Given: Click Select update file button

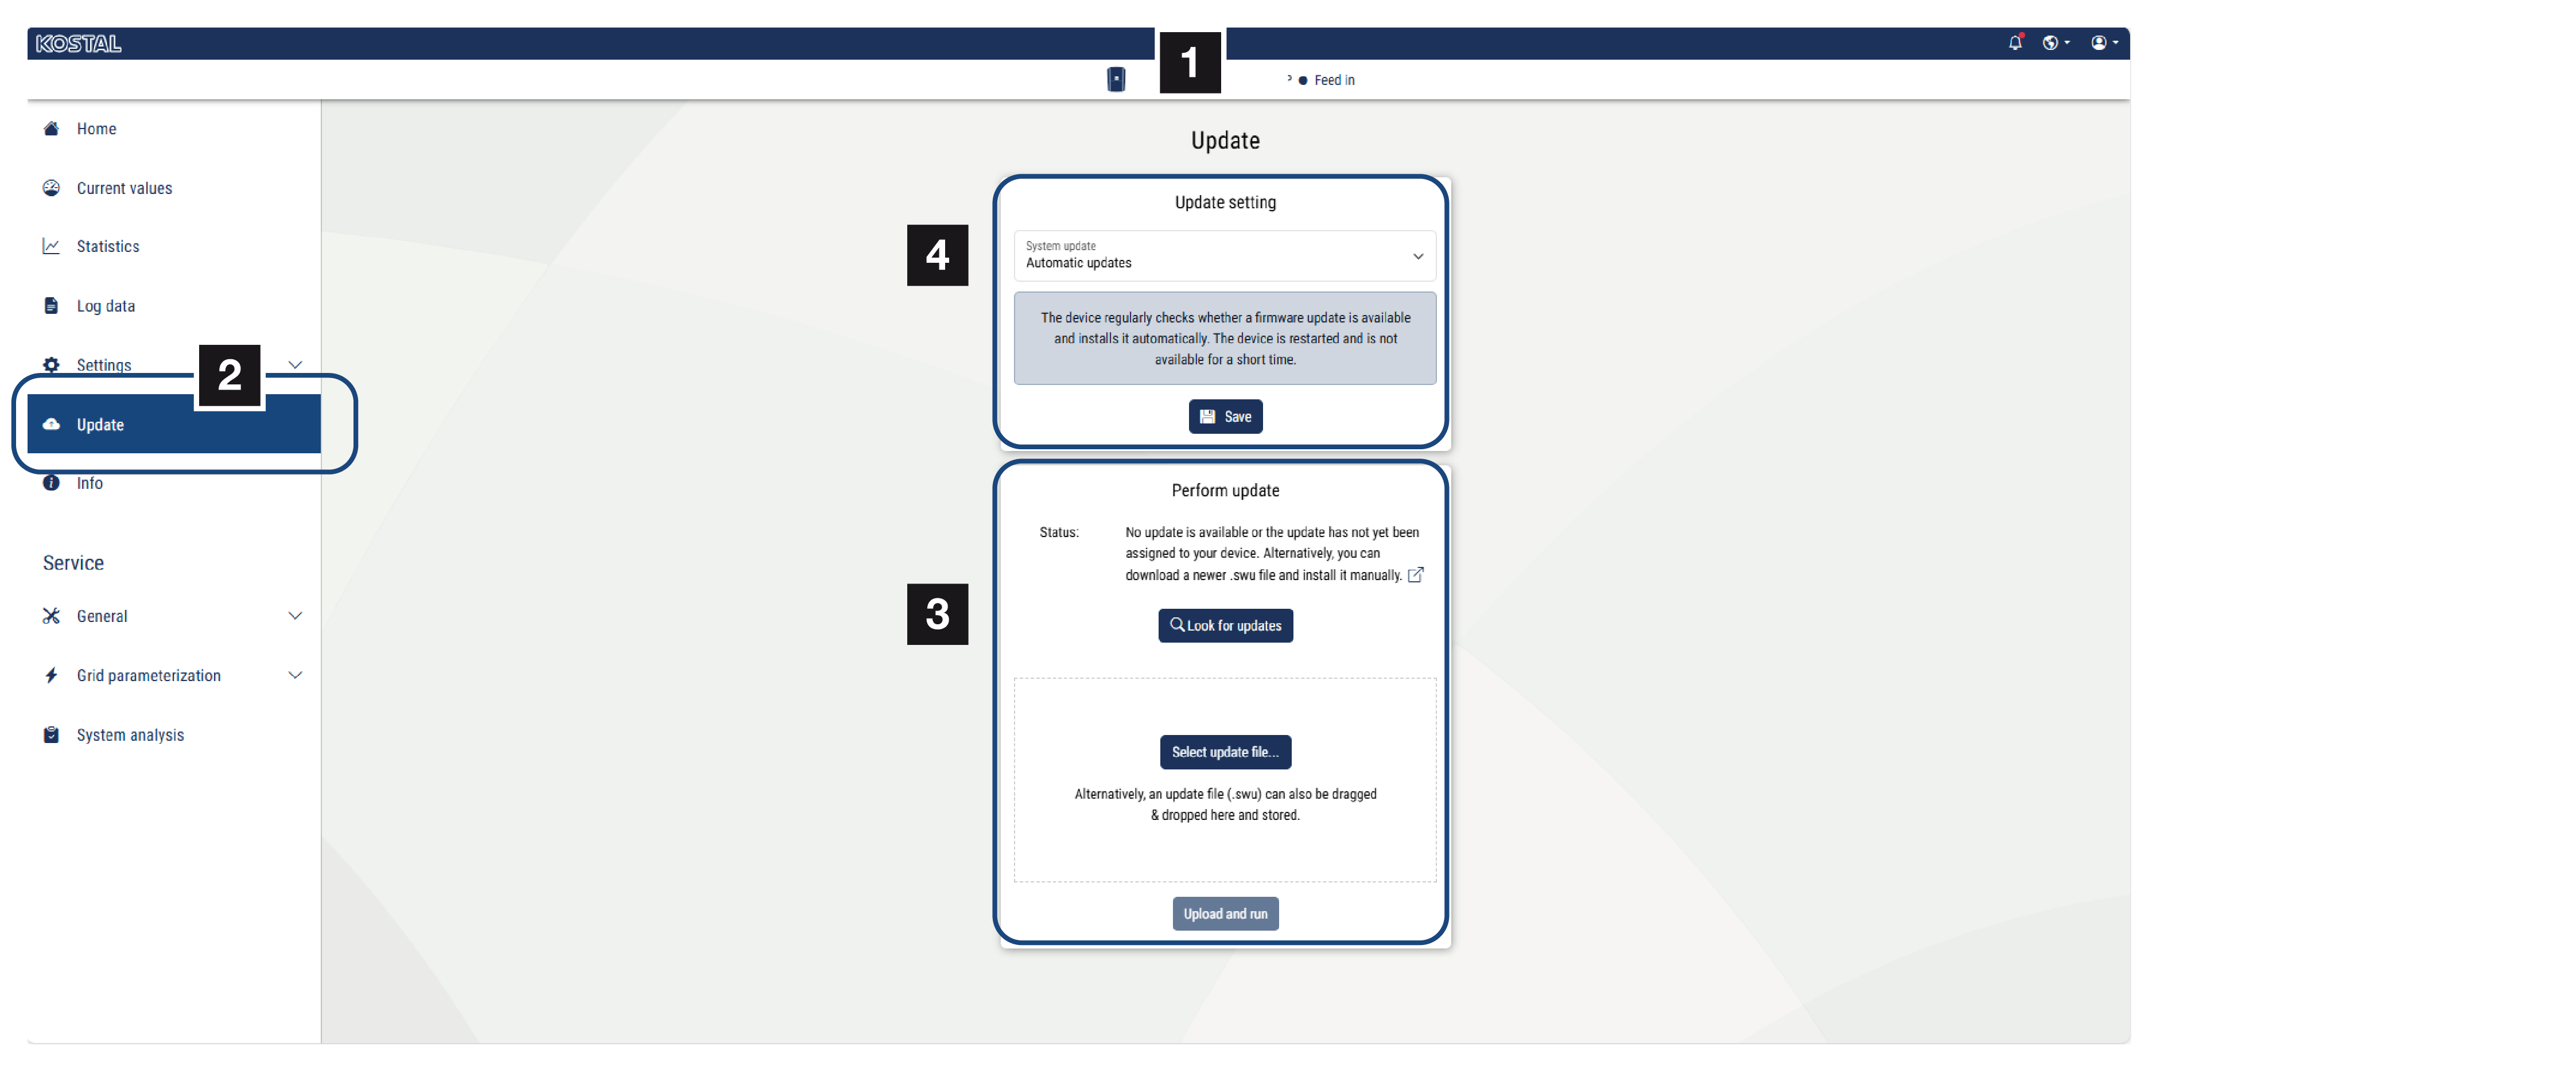Looking at the screenshot, I should pos(1225,752).
